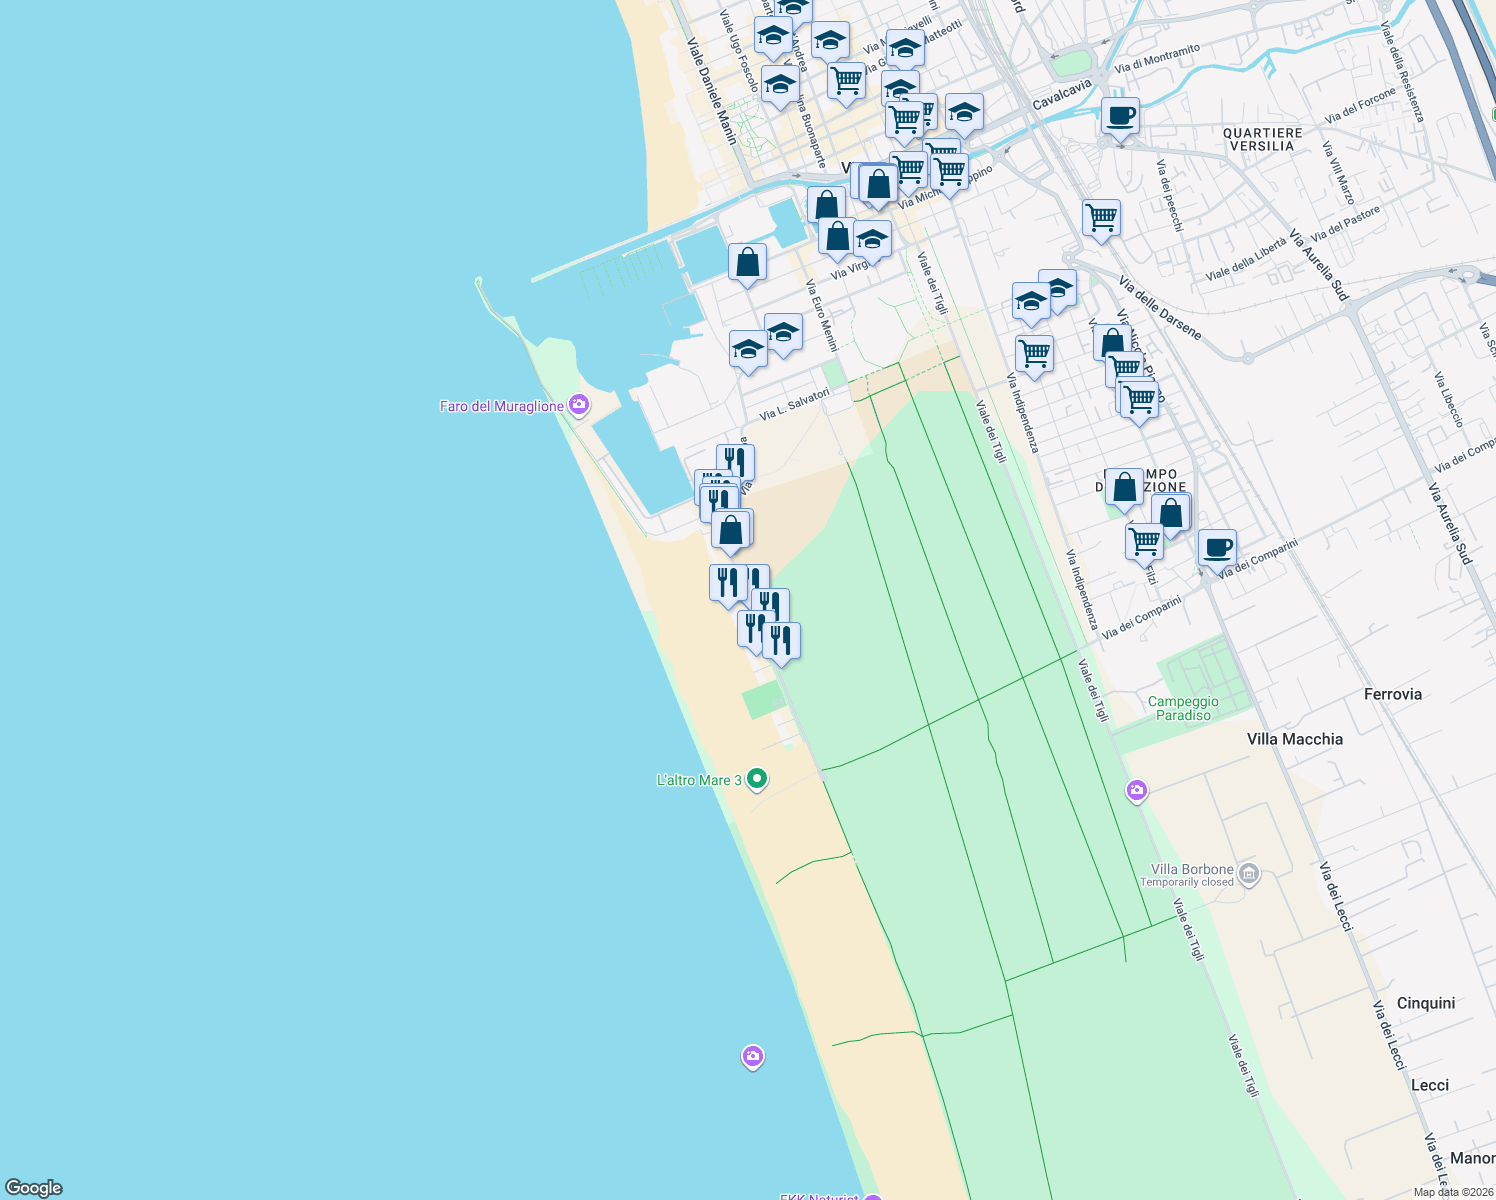Select the green marker for L'altro Mare 3

pos(756,778)
